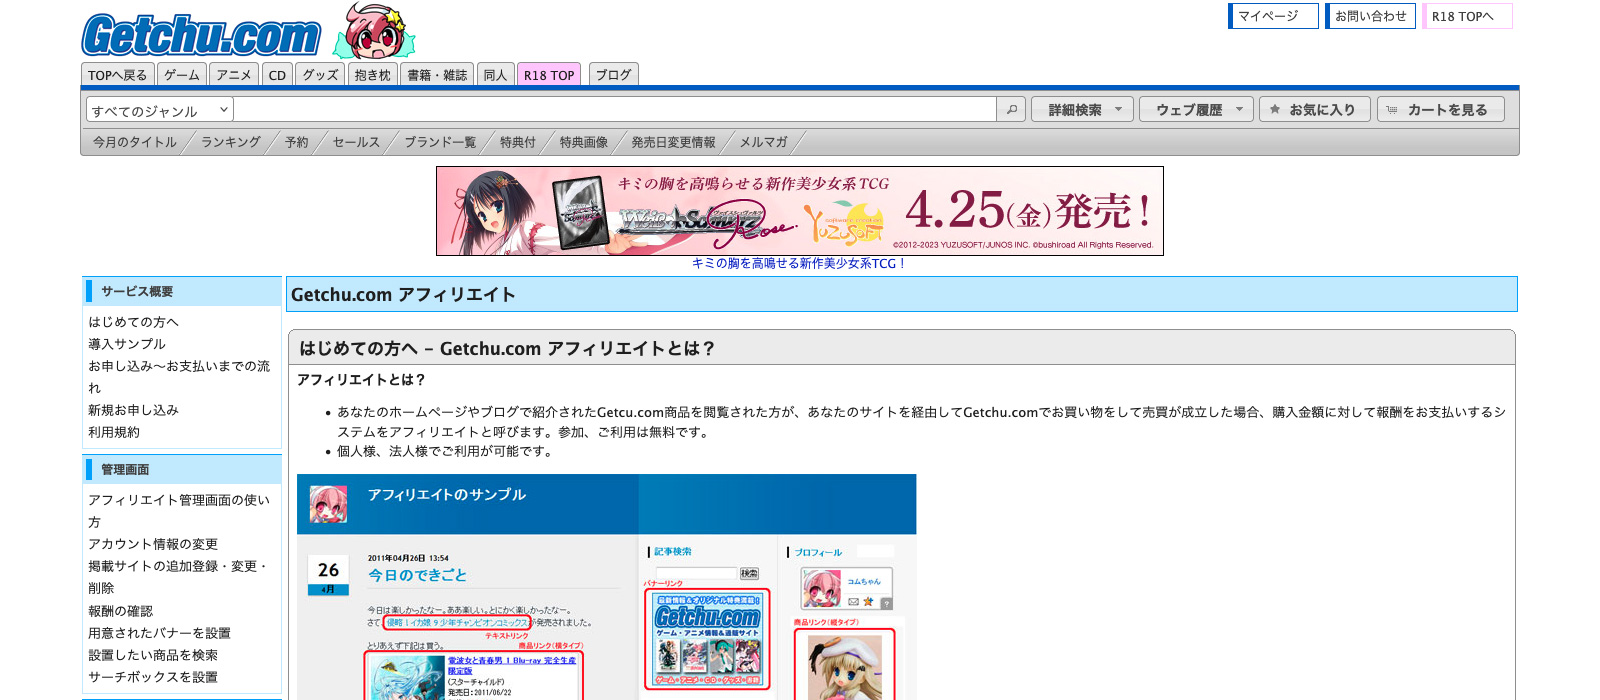Image resolution: width=1600 pixels, height=700 pixels.
Task: Open アフィリエイト管理画面の使い方 link
Action: point(179,511)
